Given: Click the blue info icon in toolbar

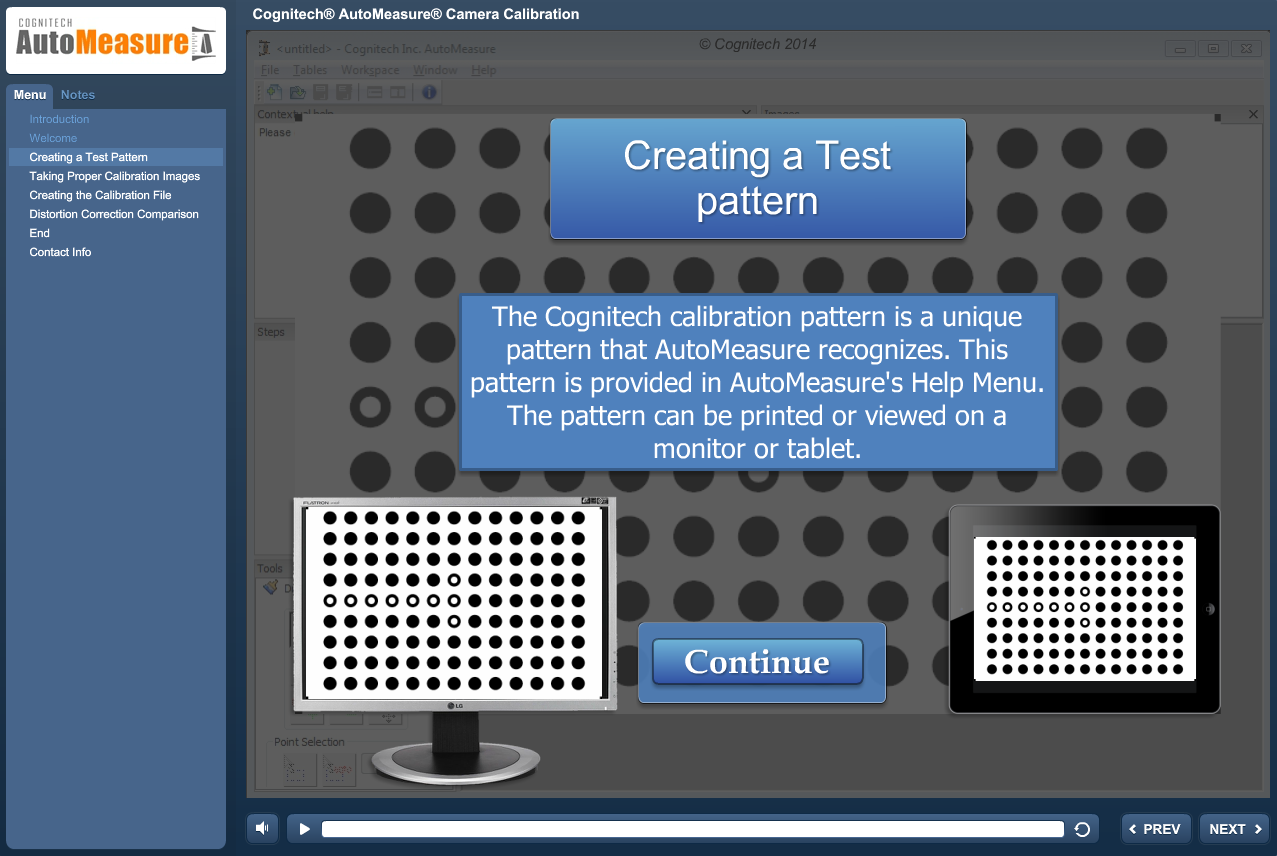Looking at the screenshot, I should 429,92.
